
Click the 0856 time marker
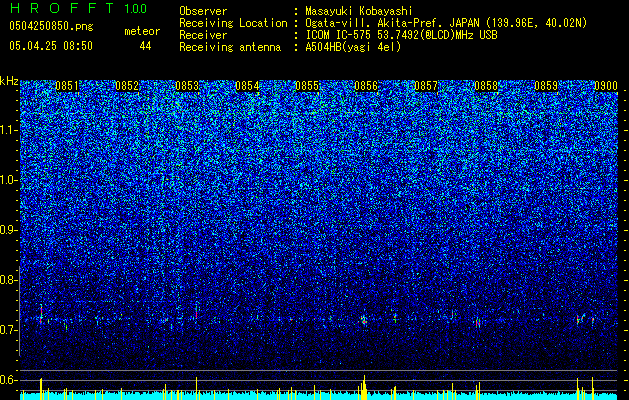pyautogui.click(x=366, y=86)
